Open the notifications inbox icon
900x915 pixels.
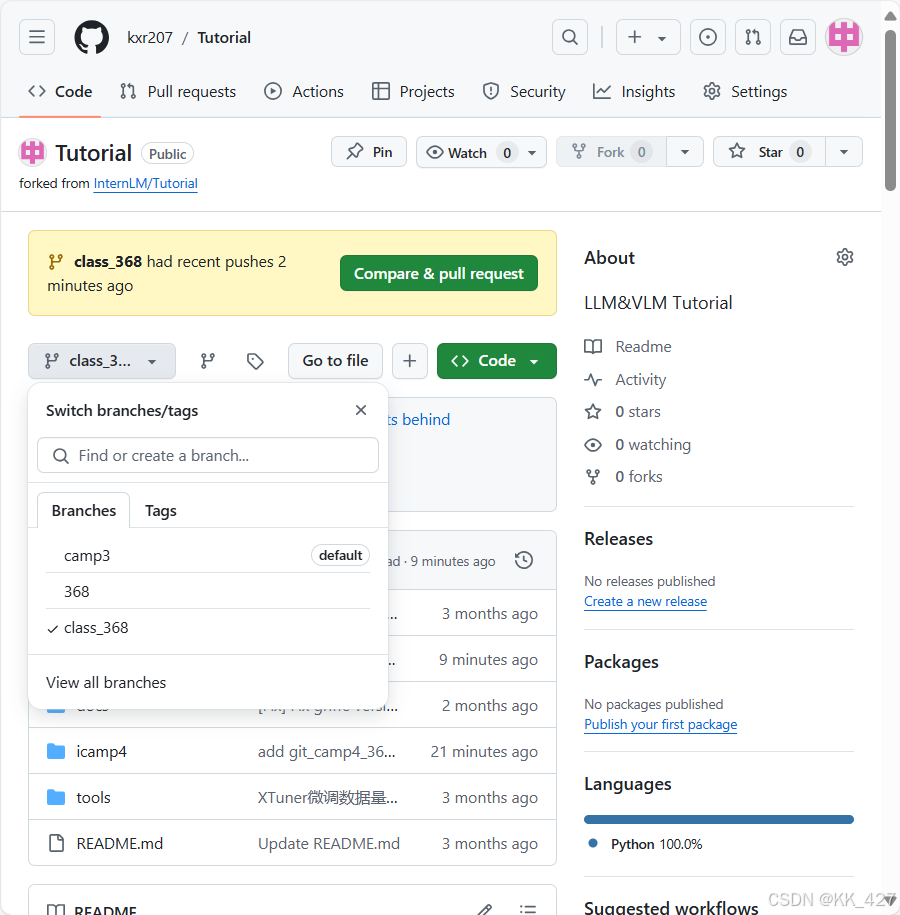[x=798, y=37]
